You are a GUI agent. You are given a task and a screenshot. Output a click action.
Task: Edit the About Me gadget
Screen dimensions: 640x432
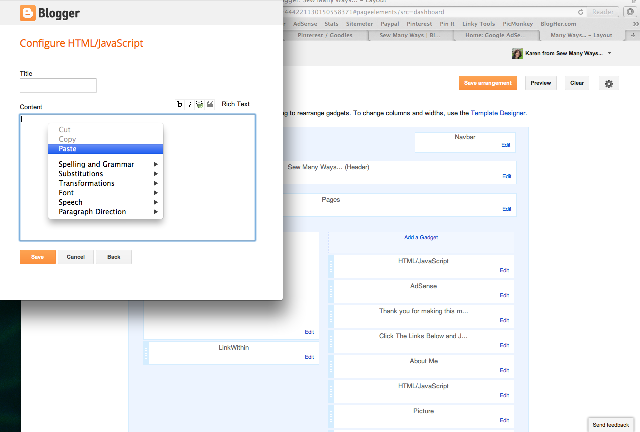(x=504, y=370)
